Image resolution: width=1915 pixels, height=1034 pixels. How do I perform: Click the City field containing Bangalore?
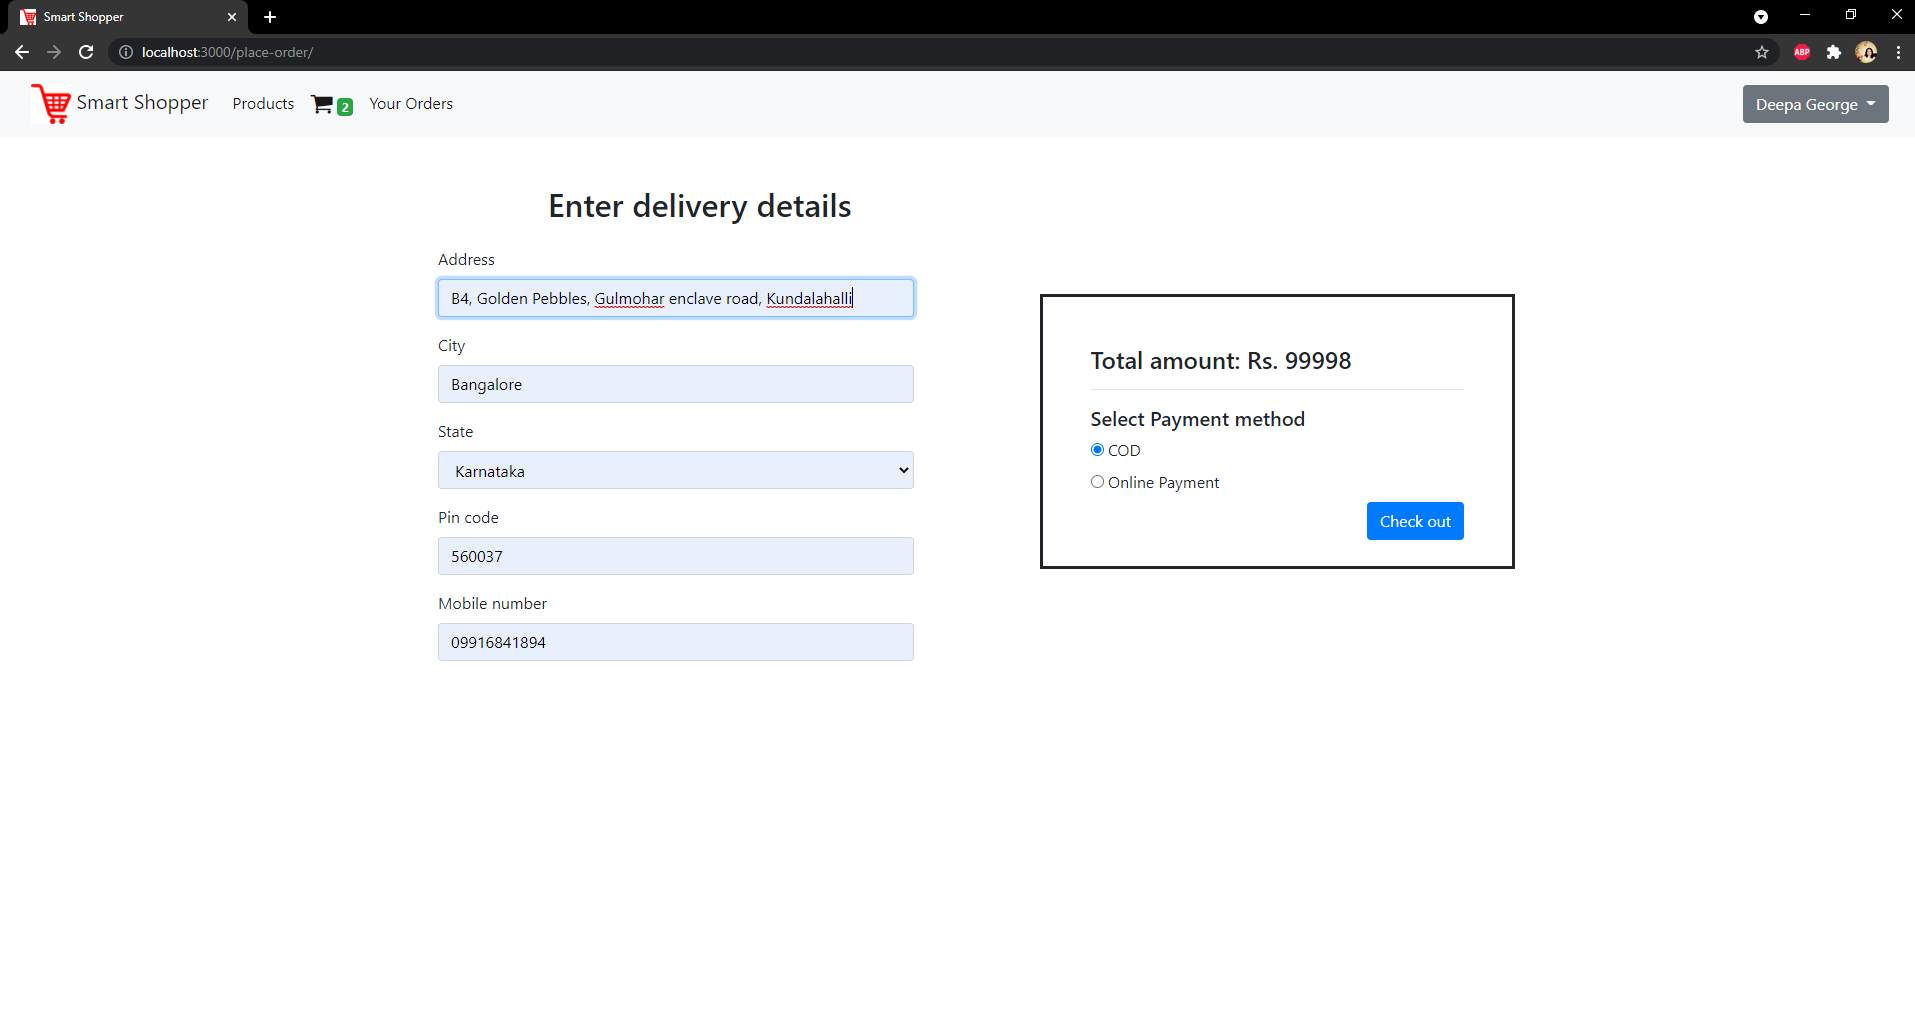(676, 384)
